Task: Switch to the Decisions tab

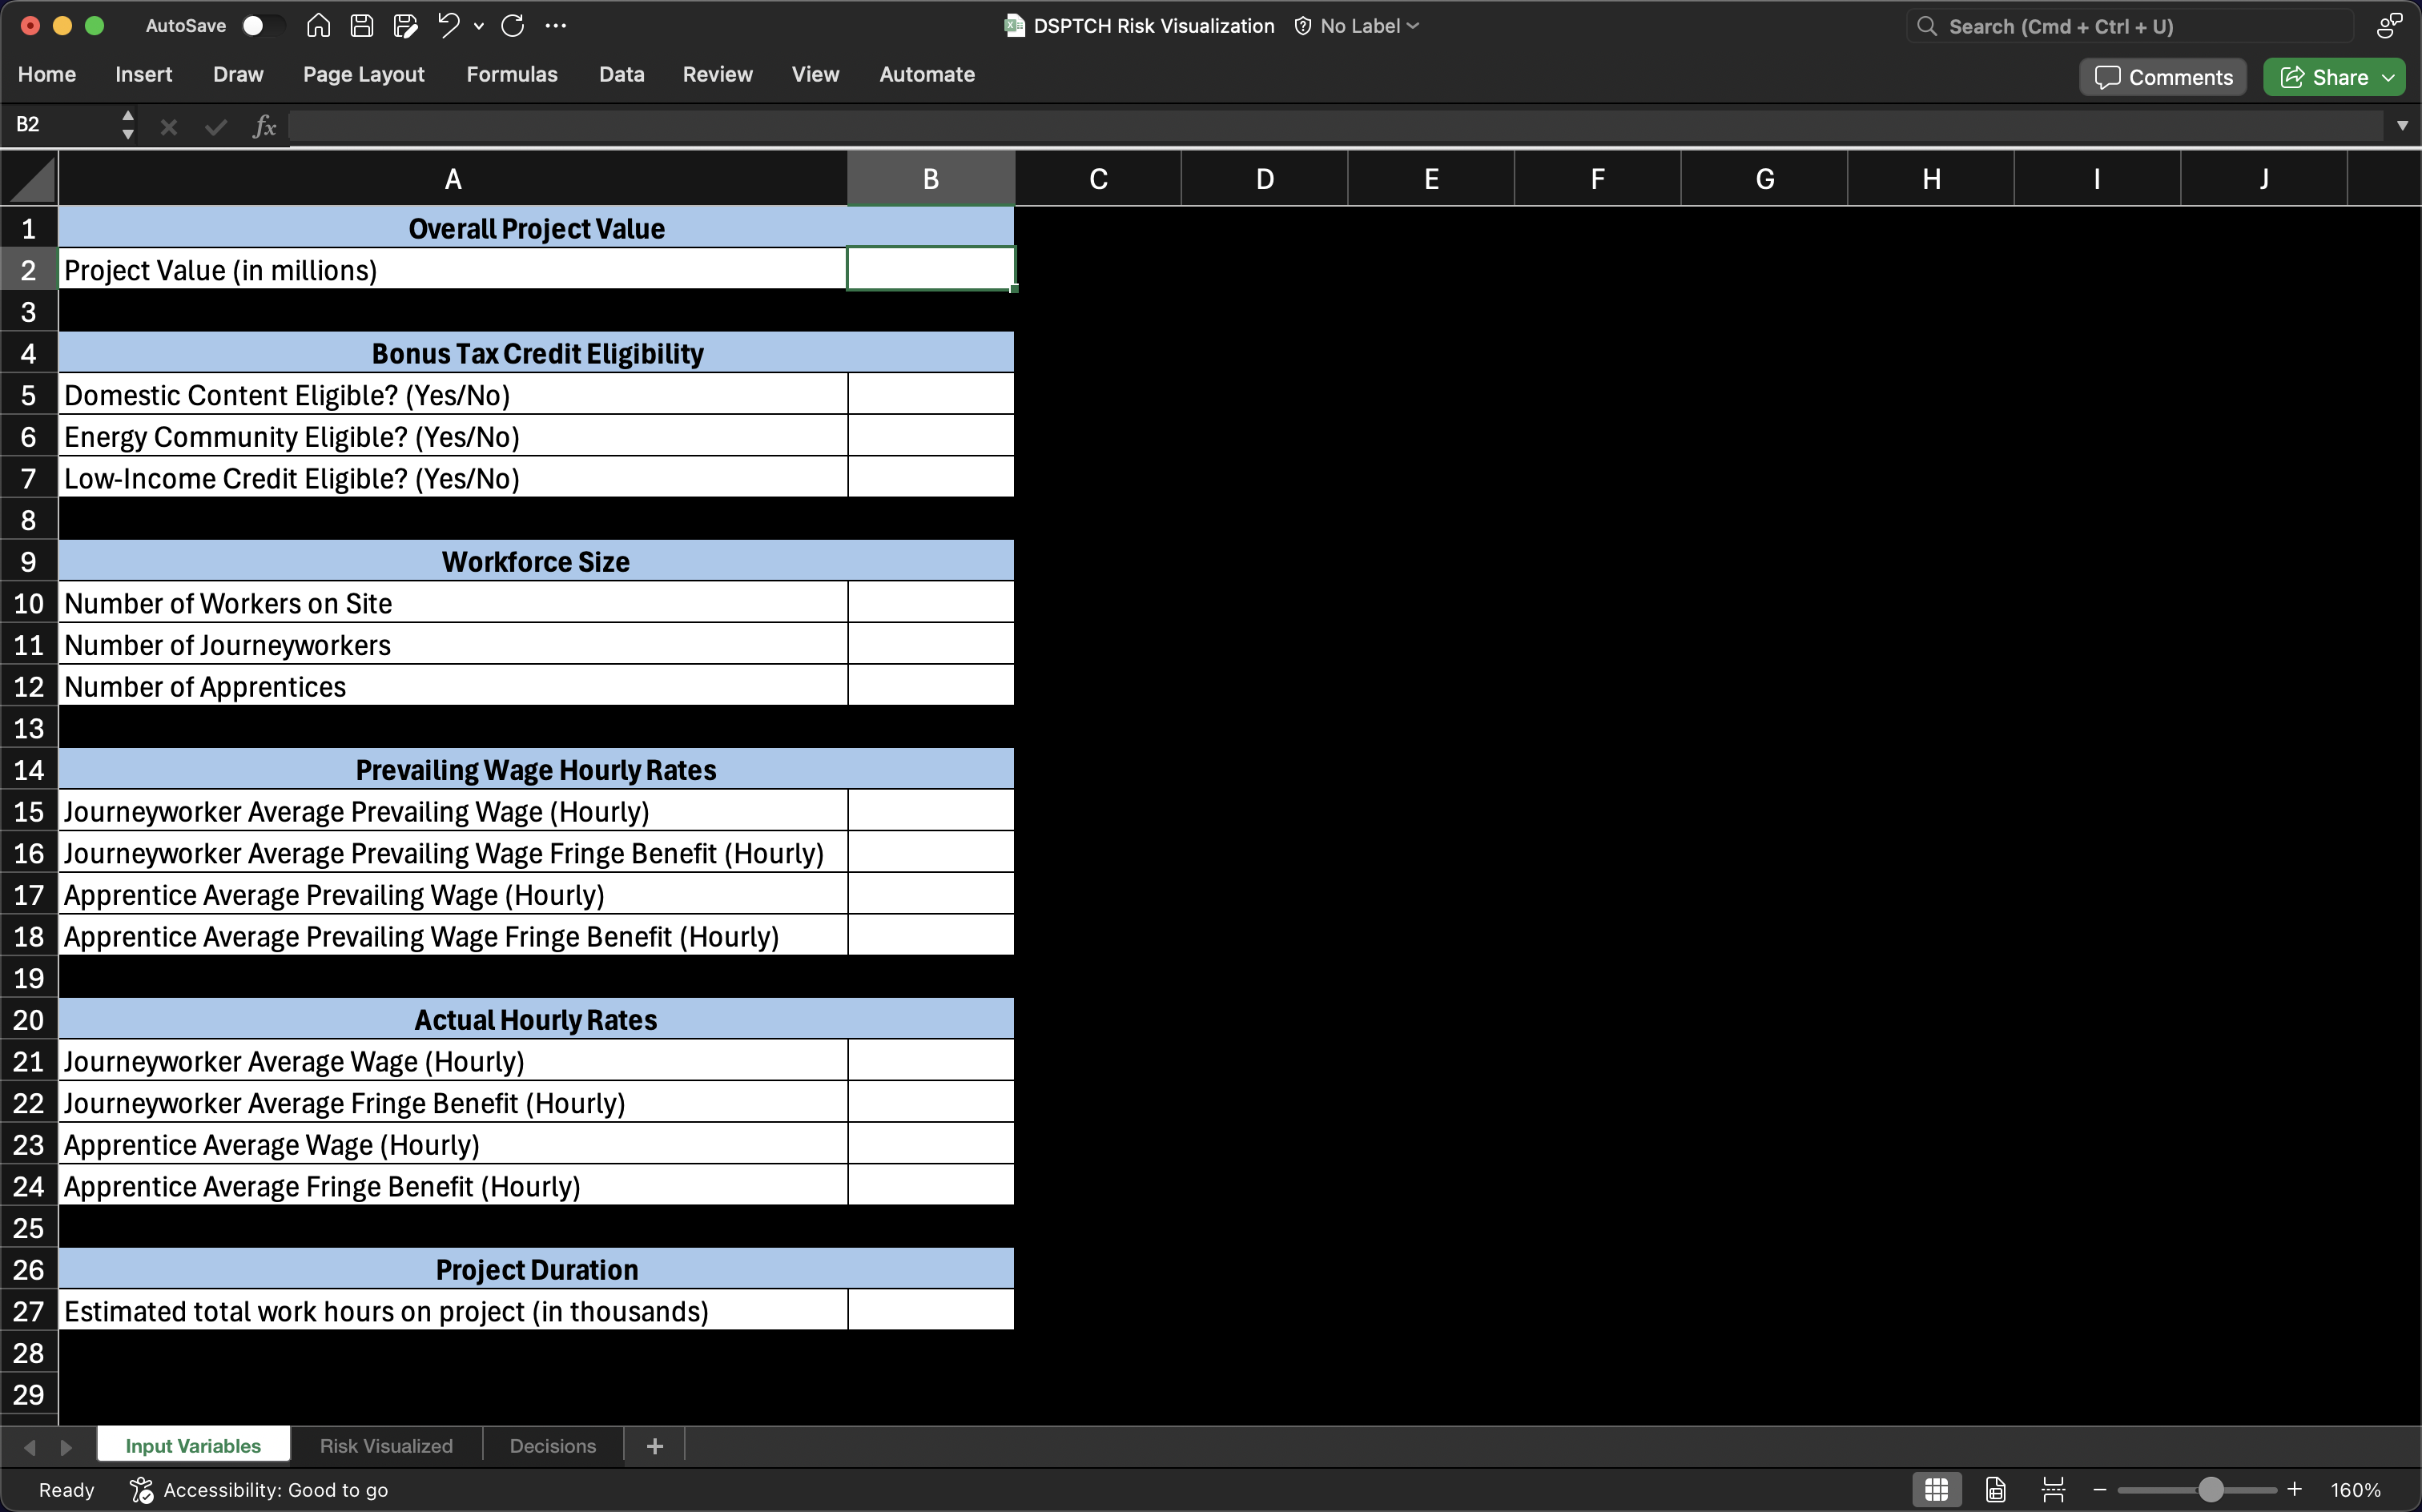Action: (552, 1446)
